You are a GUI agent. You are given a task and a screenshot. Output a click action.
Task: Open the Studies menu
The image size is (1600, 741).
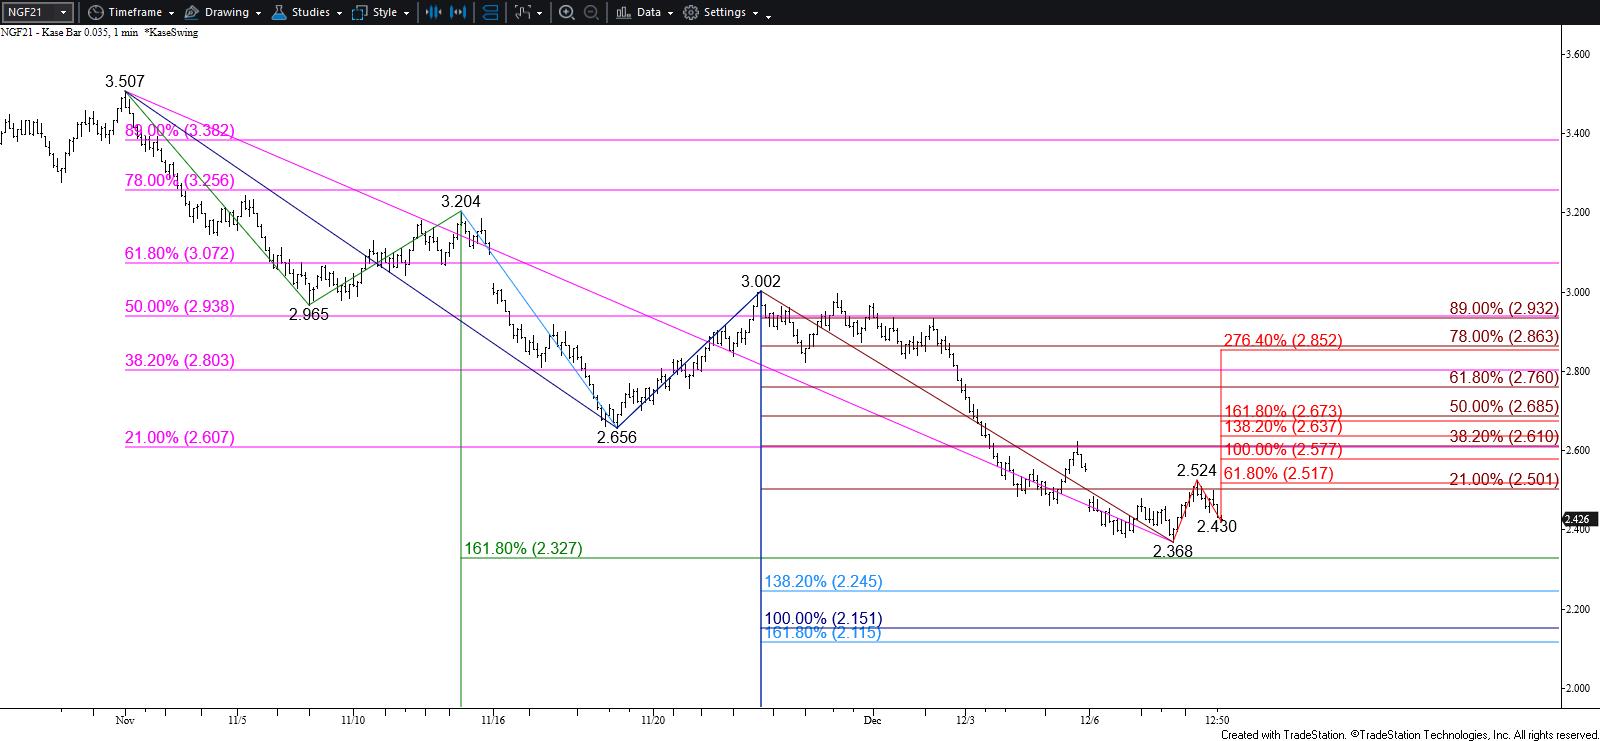coord(310,13)
